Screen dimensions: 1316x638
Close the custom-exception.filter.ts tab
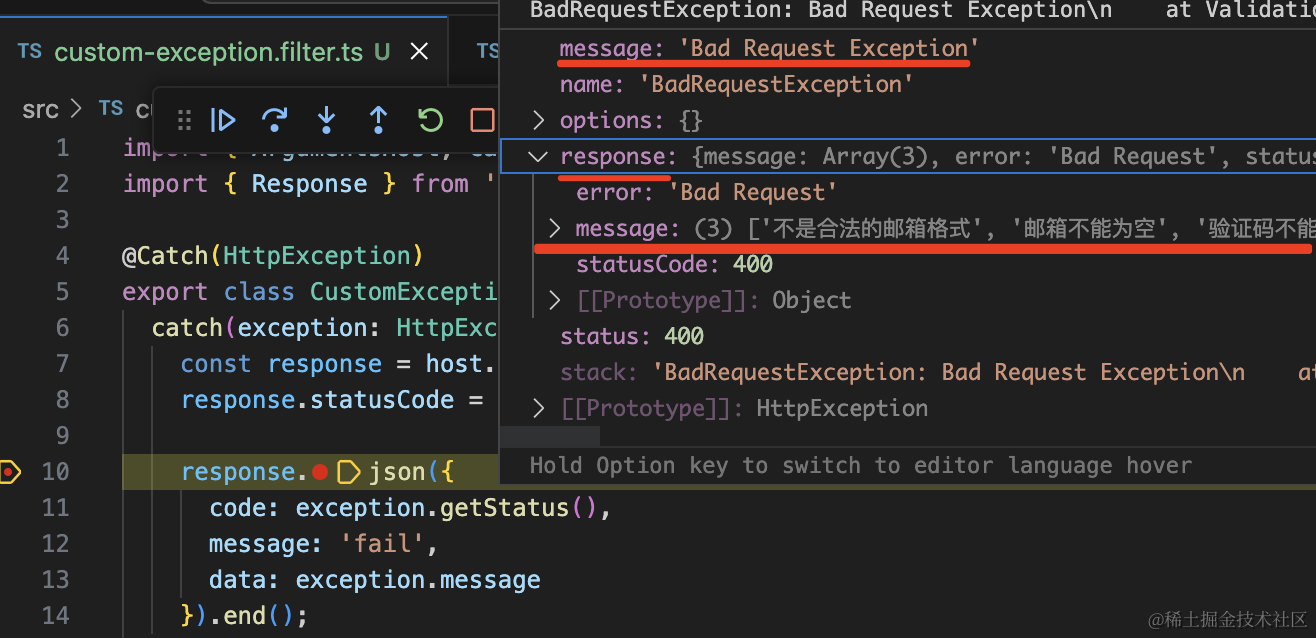(x=419, y=52)
